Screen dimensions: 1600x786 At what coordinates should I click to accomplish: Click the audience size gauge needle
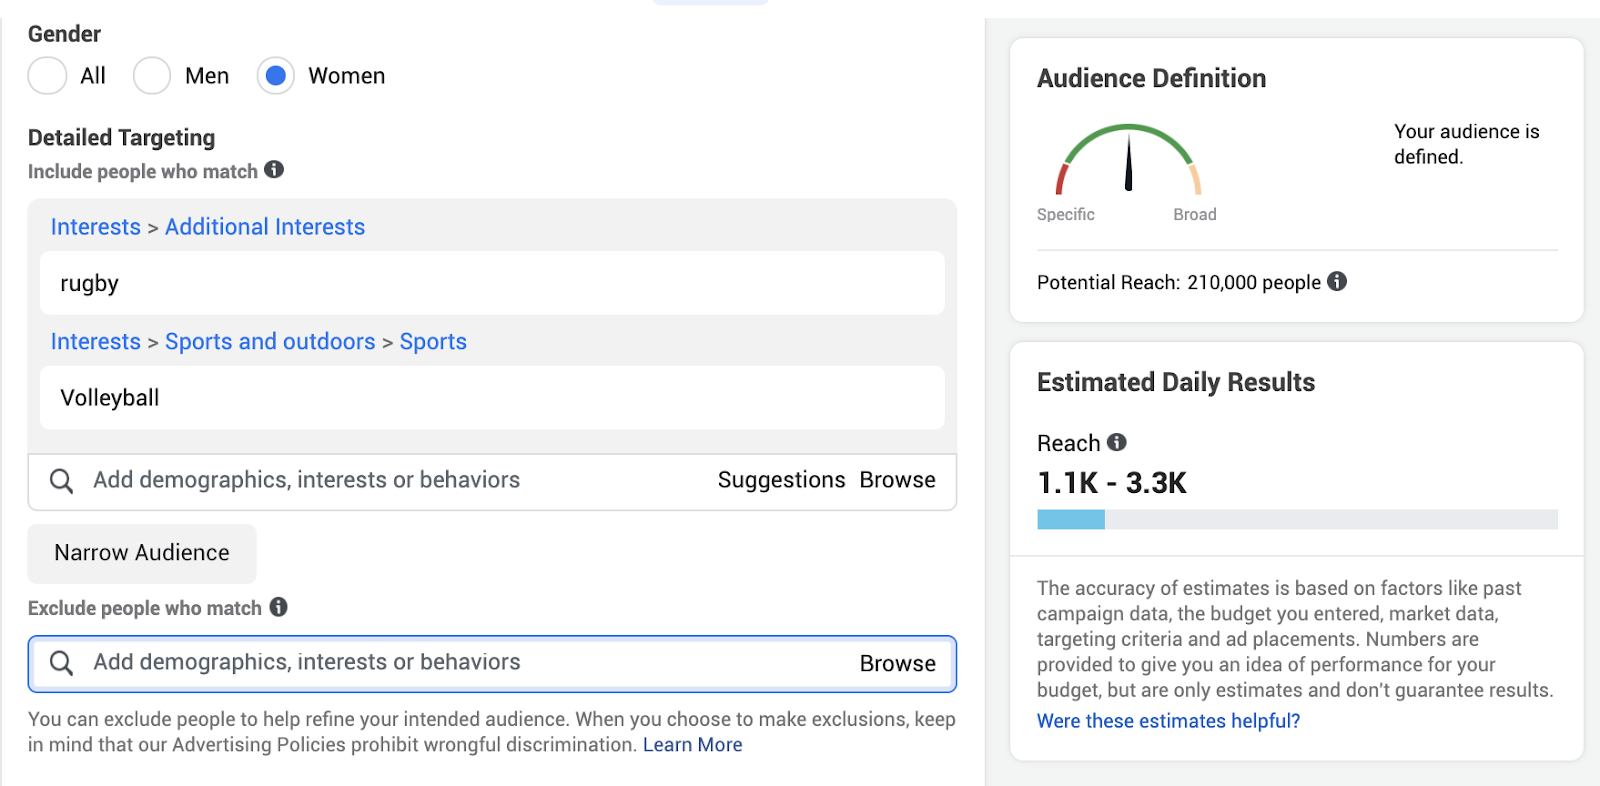pos(1129,163)
